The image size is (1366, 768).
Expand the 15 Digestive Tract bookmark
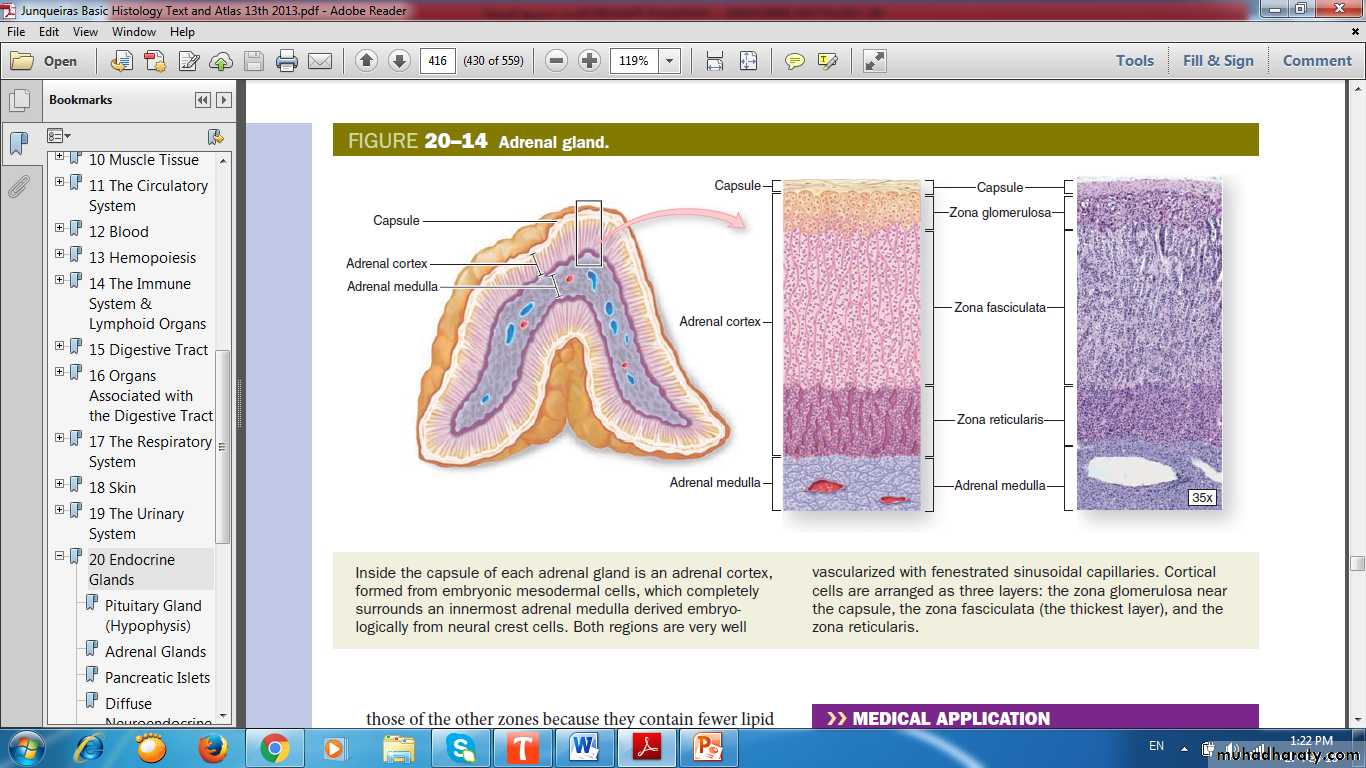coord(59,346)
